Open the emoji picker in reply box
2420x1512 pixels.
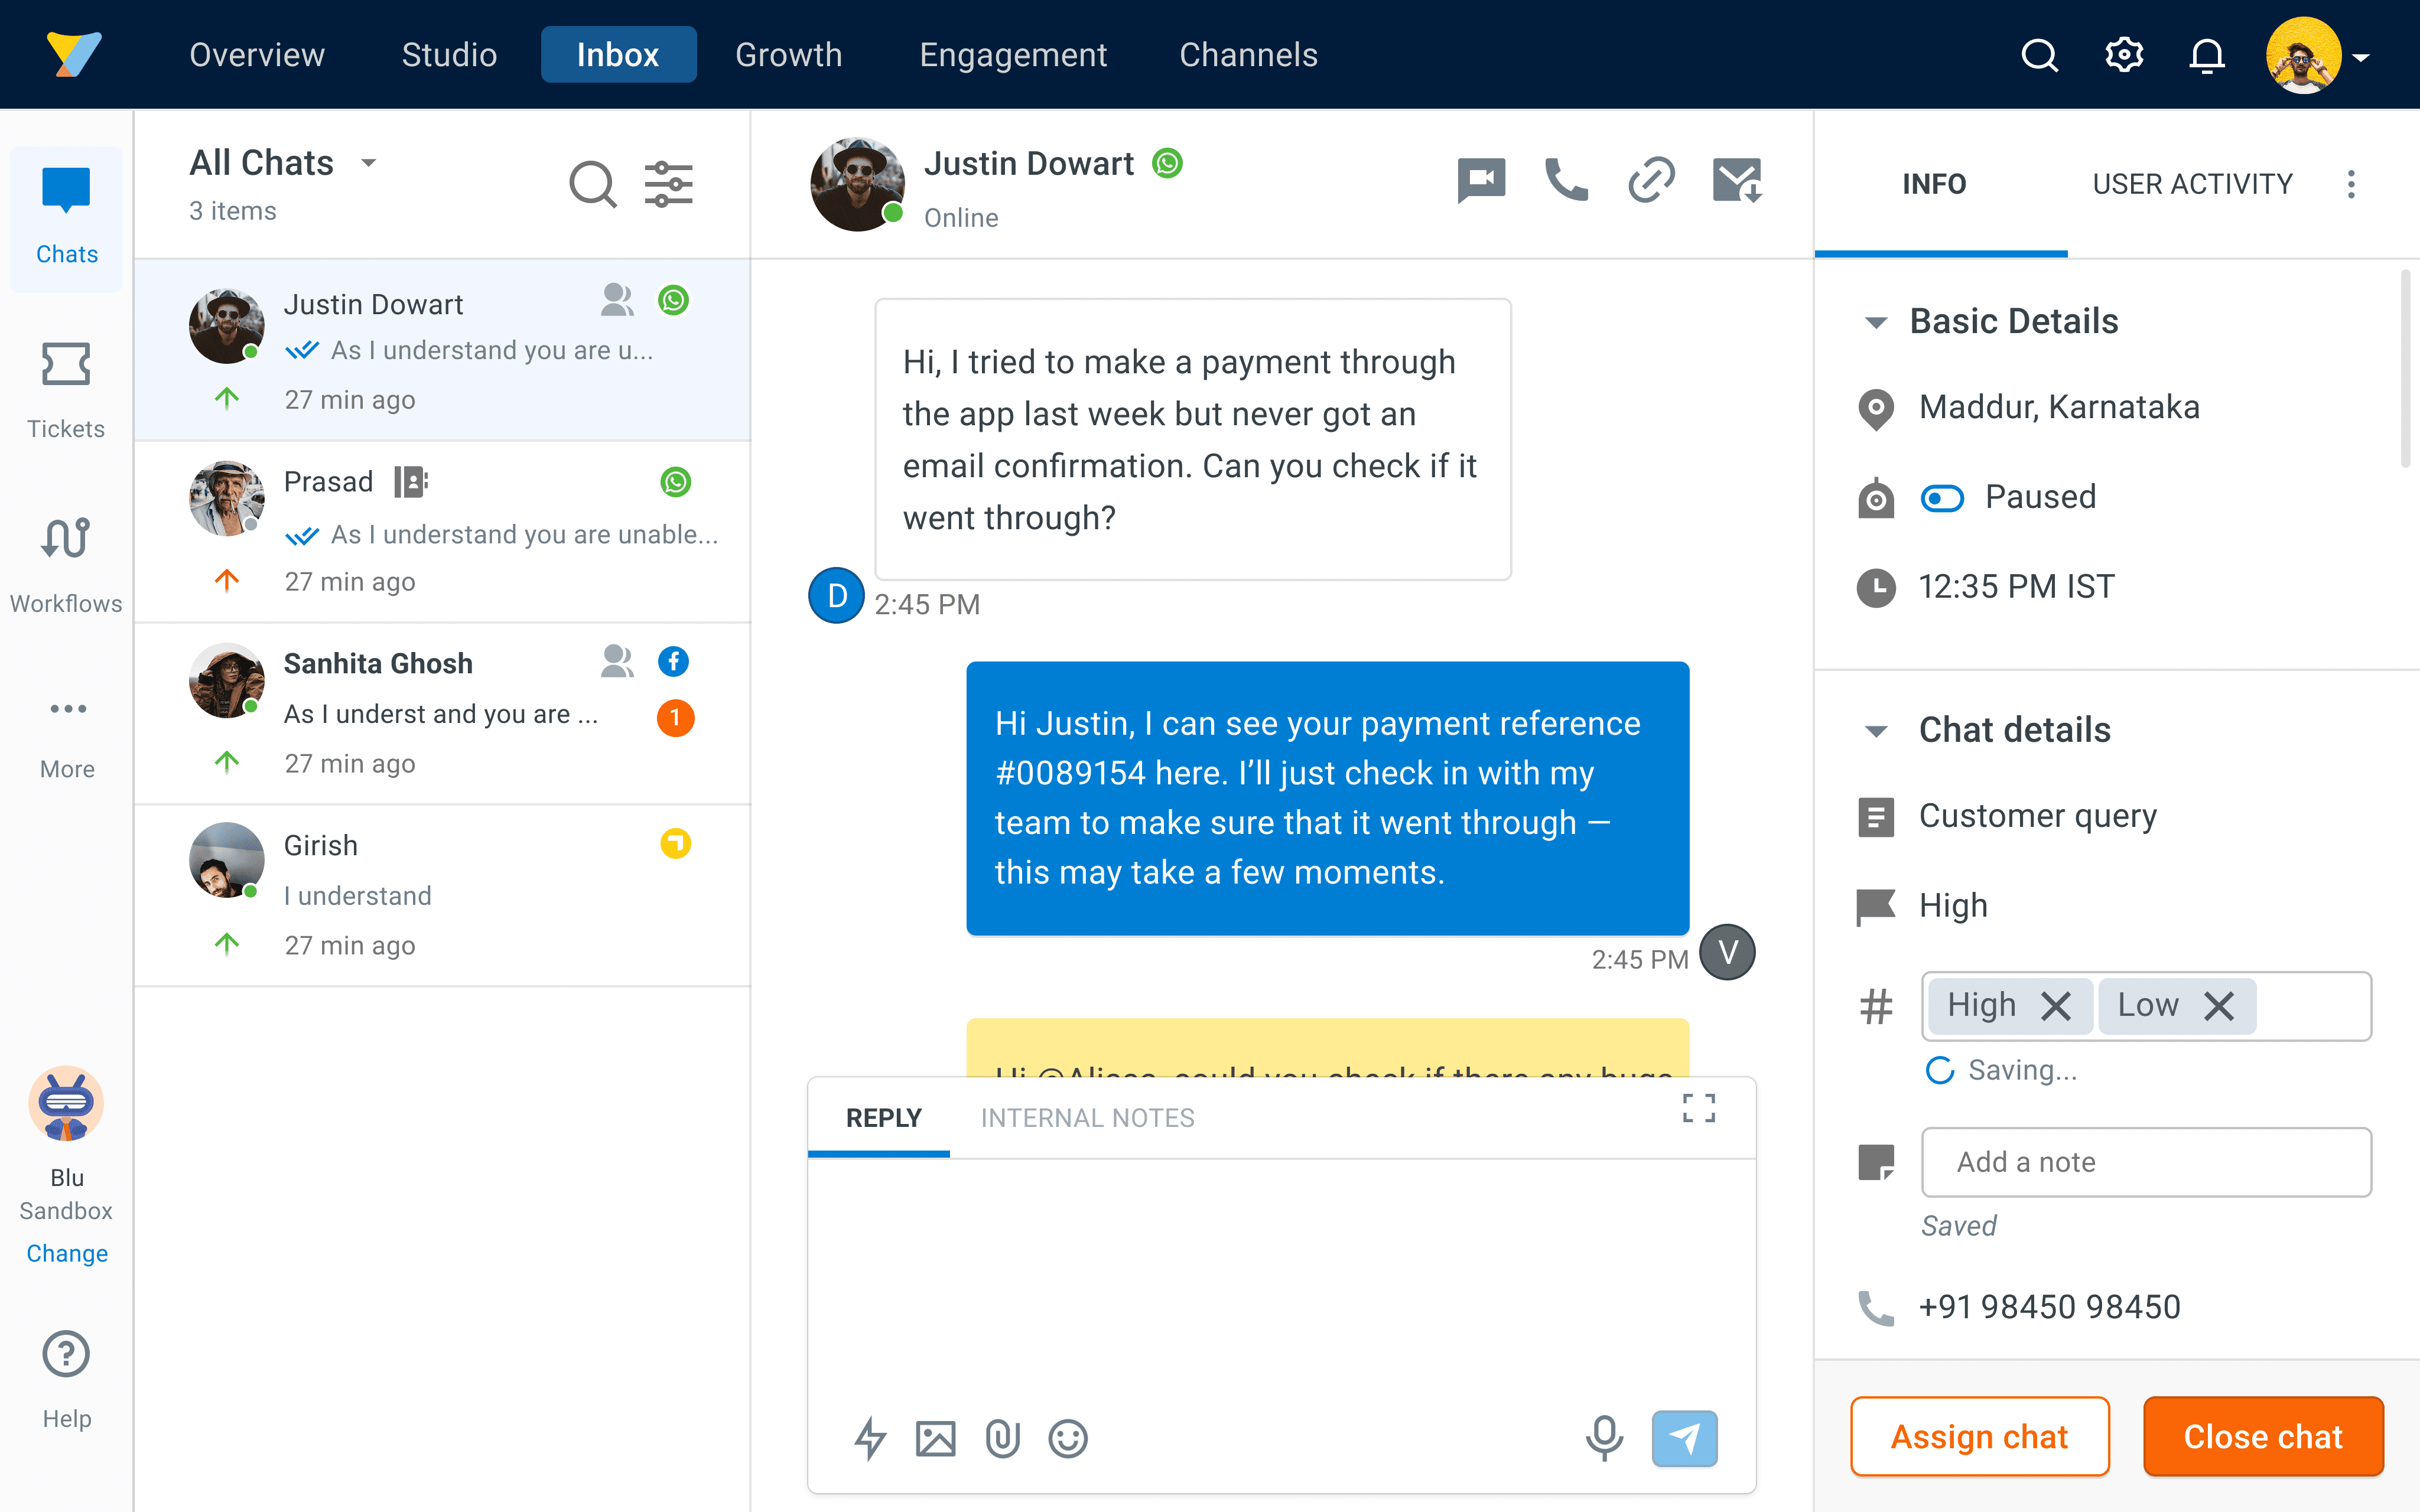[x=1068, y=1438]
